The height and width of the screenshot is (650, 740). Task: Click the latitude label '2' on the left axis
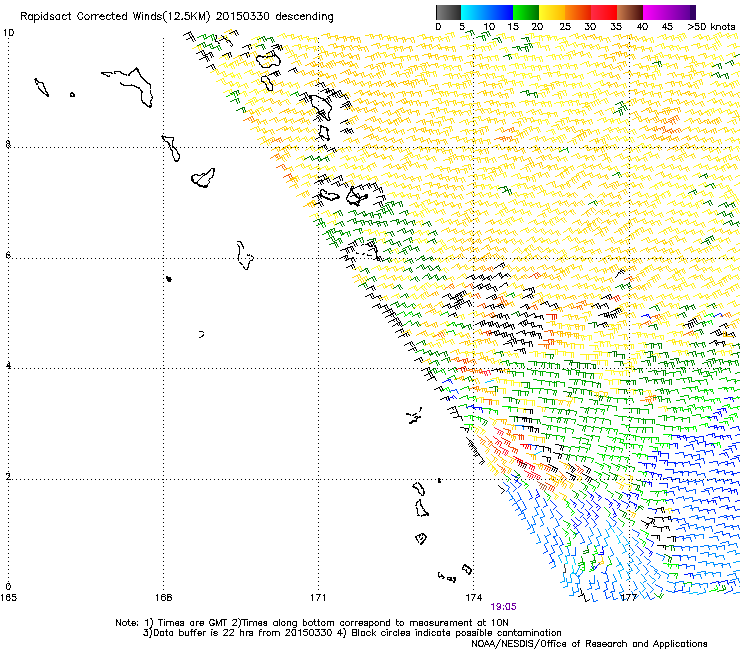(x=8, y=476)
